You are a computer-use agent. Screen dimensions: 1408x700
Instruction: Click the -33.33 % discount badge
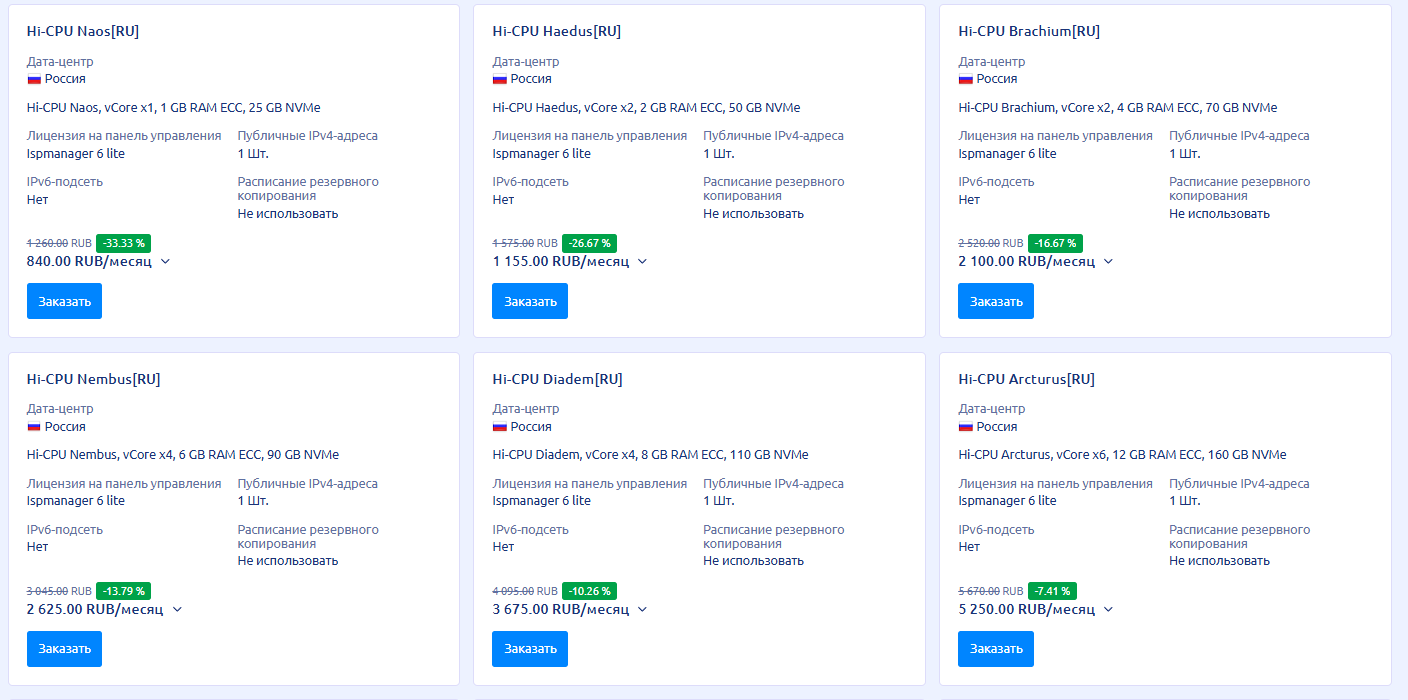tap(123, 243)
